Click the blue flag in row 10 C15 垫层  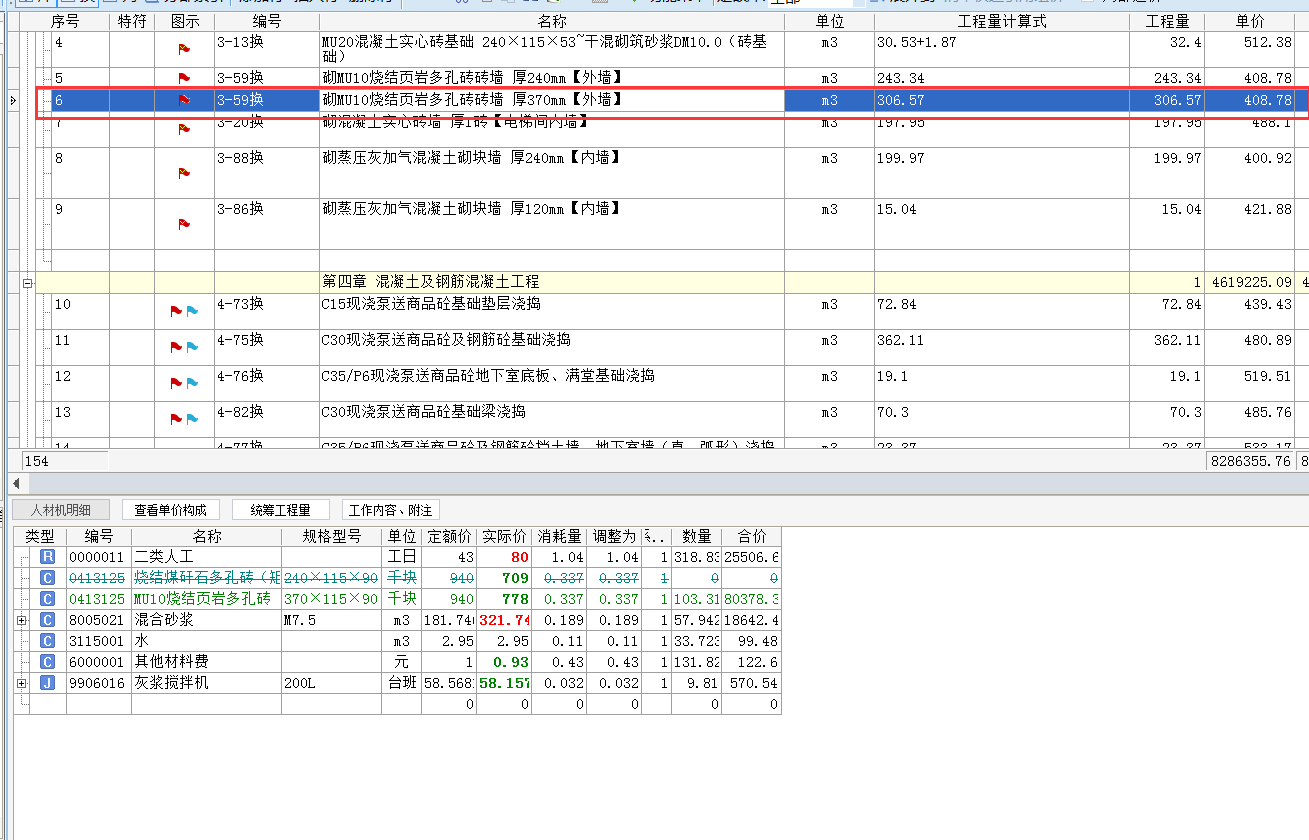click(192, 311)
